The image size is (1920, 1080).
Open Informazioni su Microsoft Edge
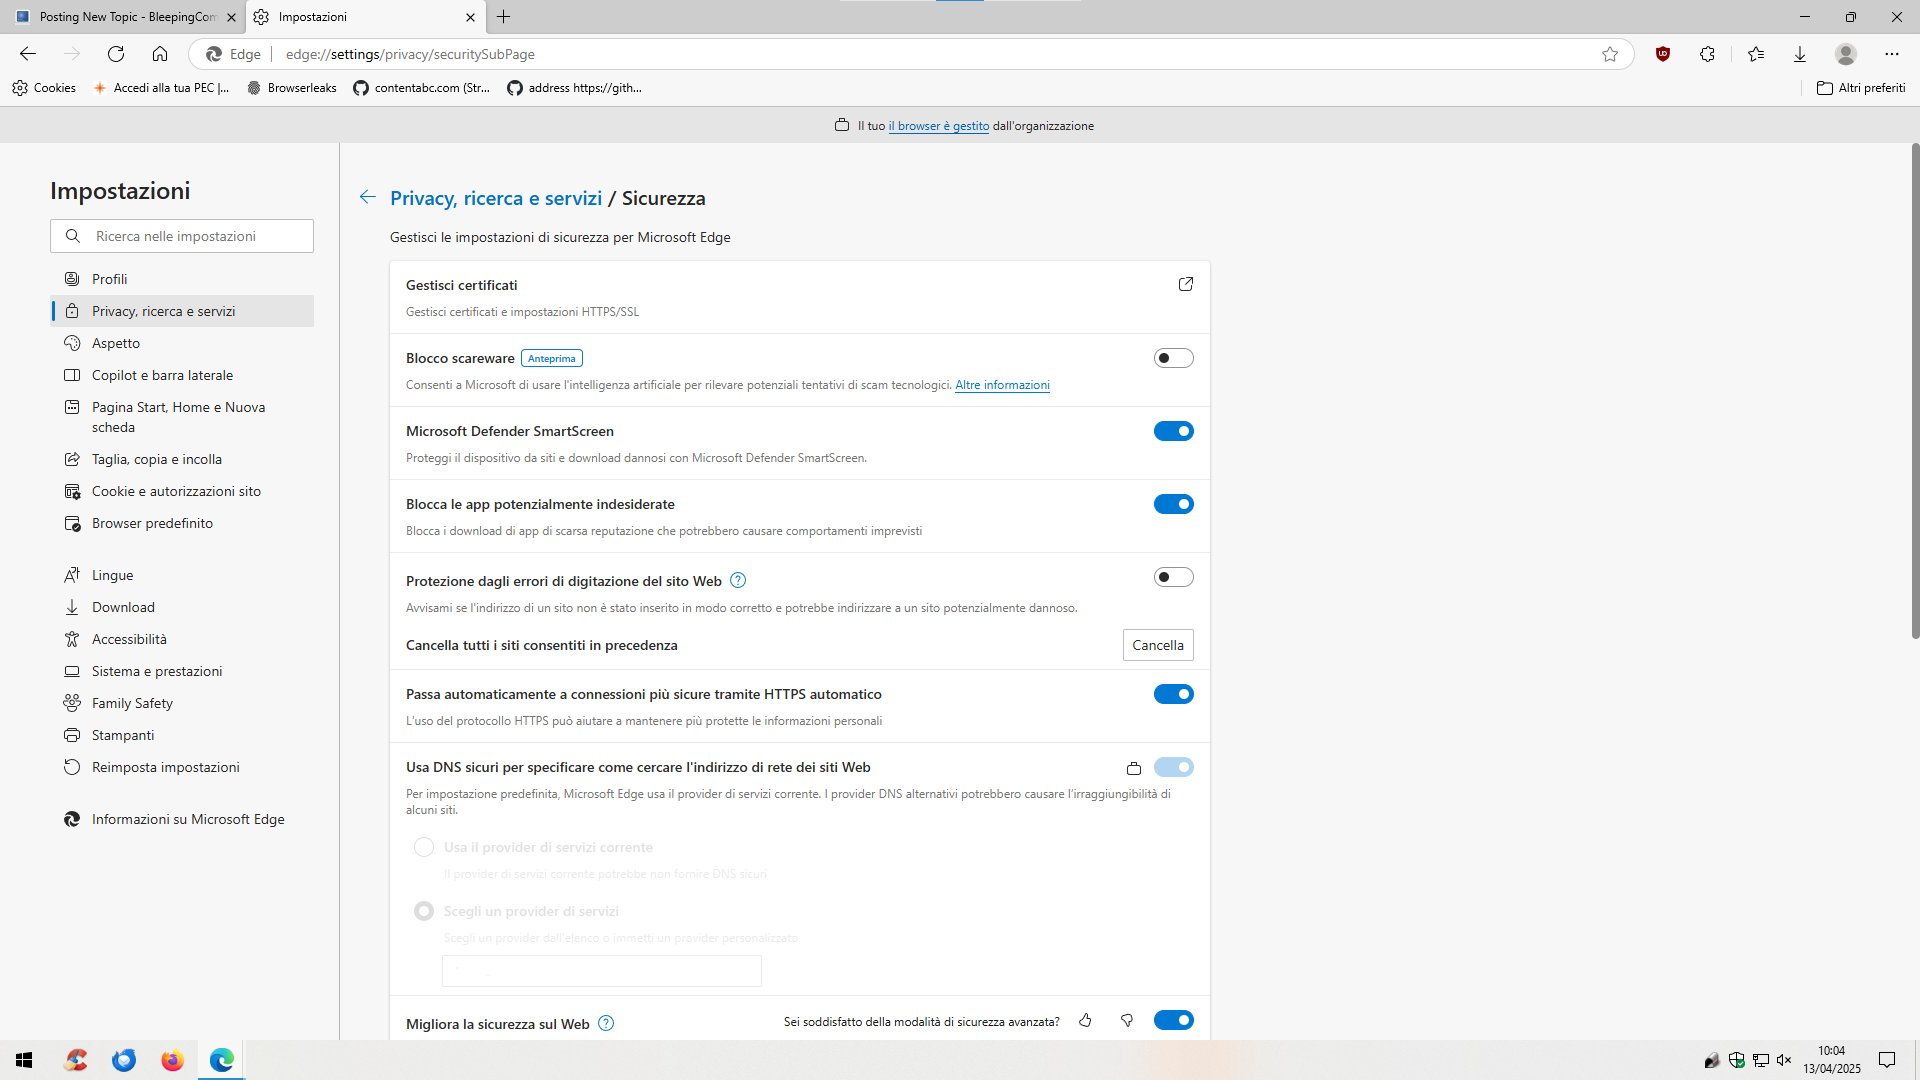pos(182,819)
